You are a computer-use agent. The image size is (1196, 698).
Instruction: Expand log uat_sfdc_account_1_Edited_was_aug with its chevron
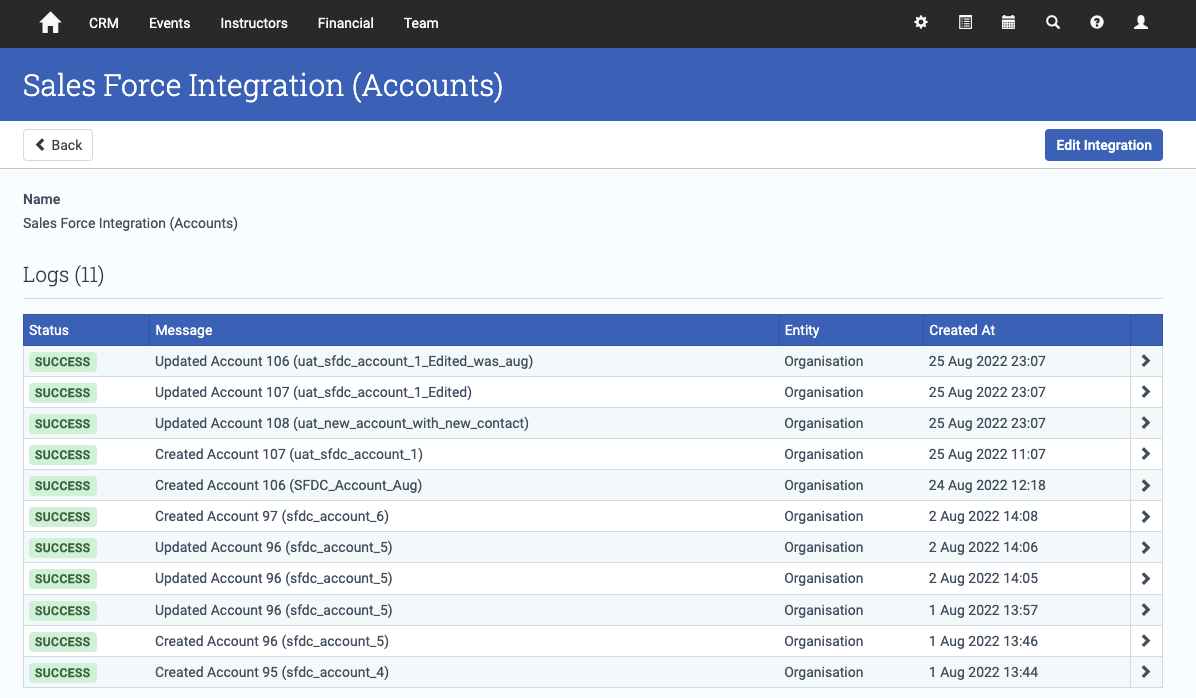1146,361
